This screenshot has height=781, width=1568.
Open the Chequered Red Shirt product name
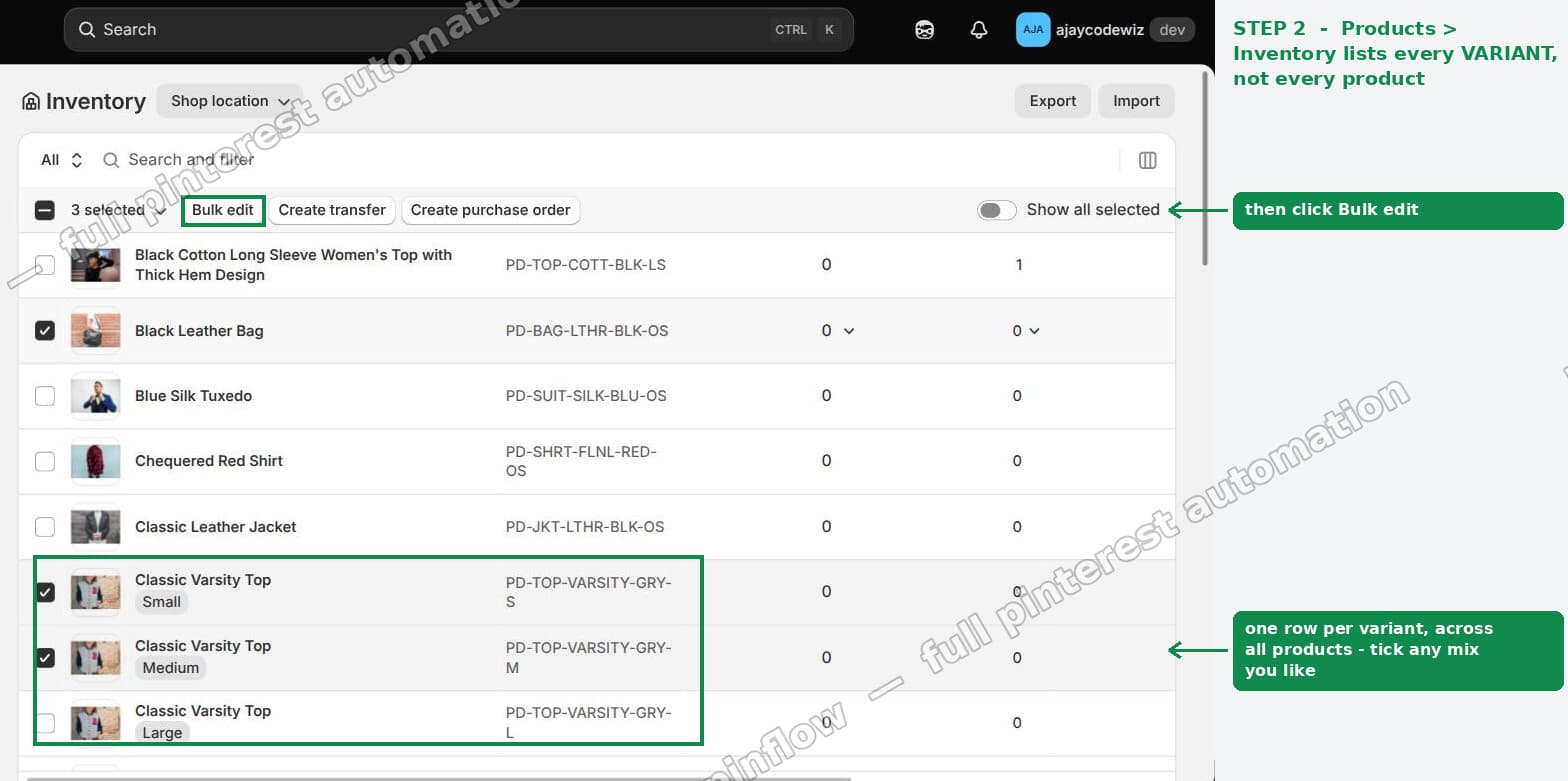209,461
